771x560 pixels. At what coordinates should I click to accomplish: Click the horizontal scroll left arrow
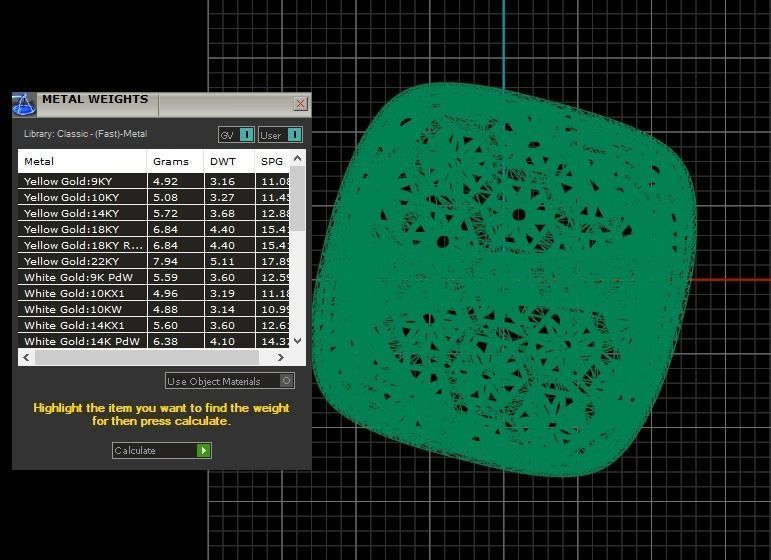coord(27,357)
